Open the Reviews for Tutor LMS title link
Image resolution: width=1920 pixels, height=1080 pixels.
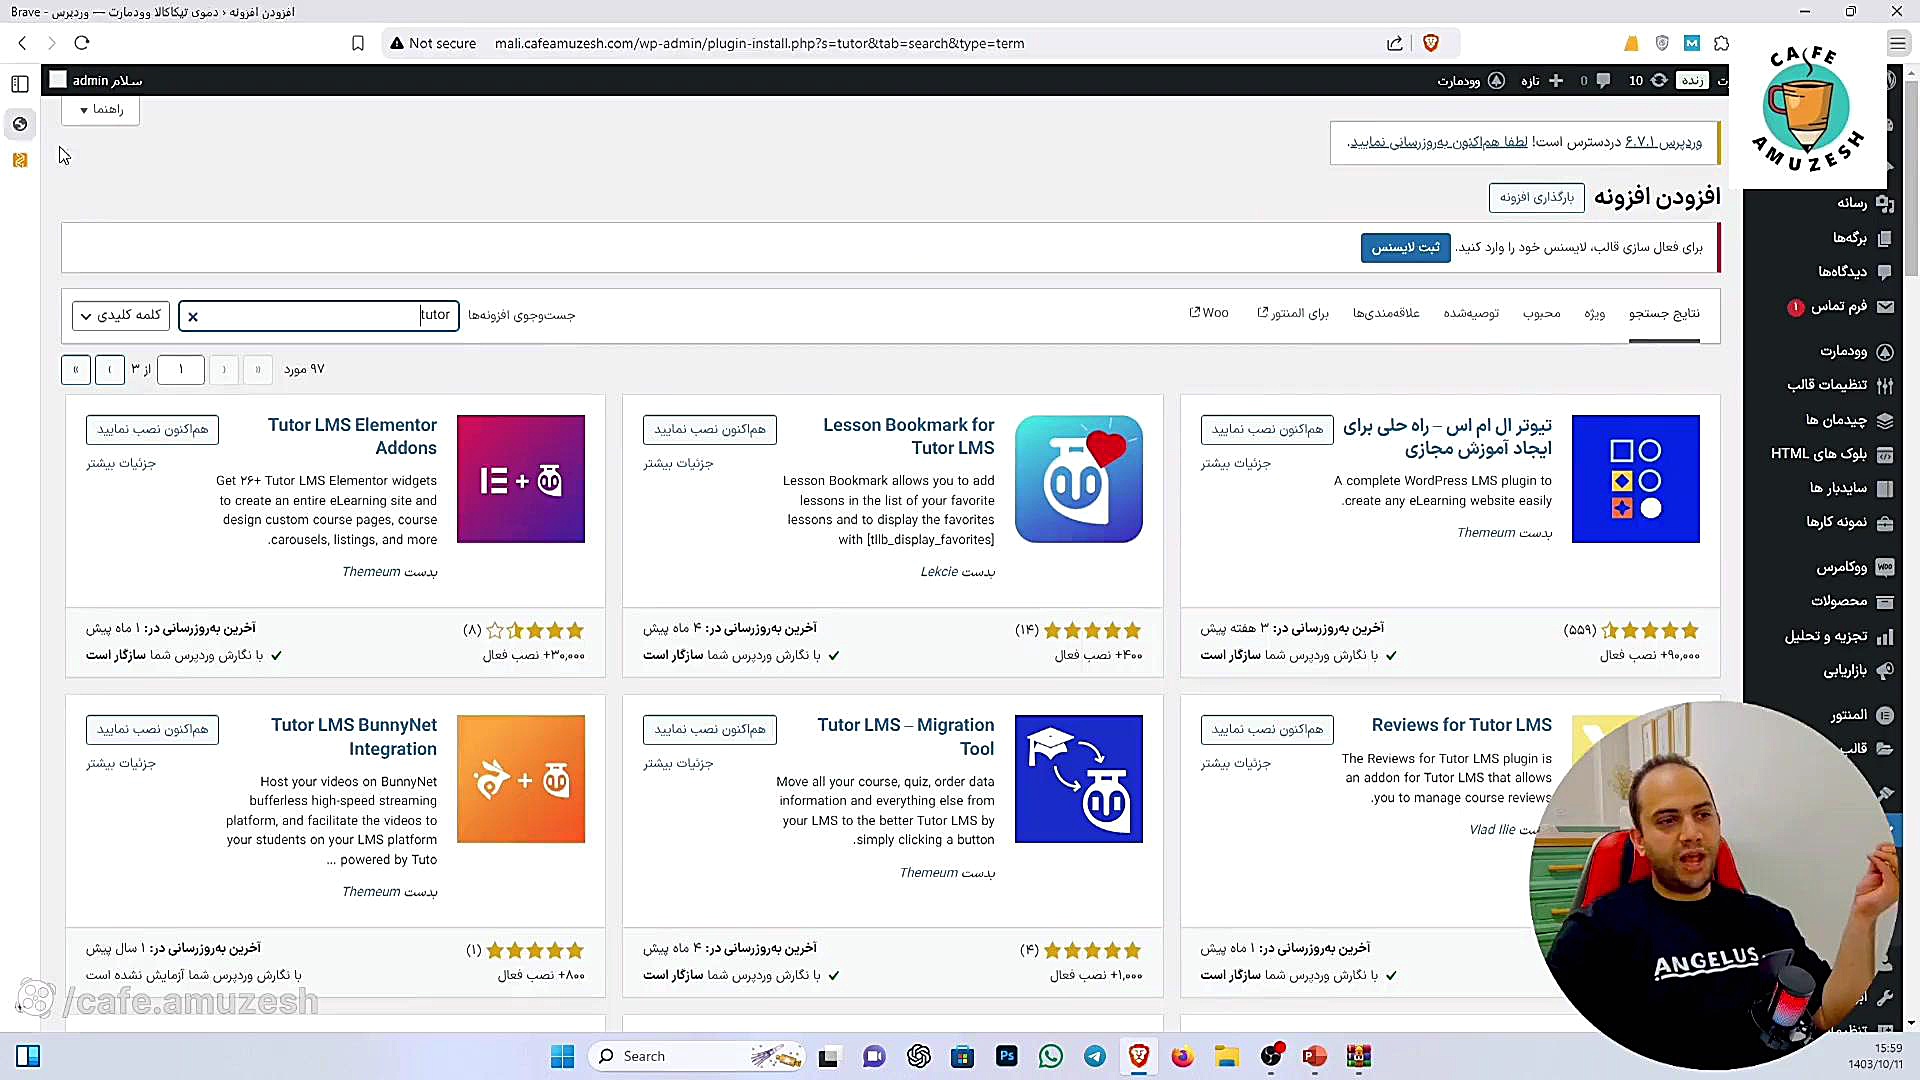click(1461, 725)
